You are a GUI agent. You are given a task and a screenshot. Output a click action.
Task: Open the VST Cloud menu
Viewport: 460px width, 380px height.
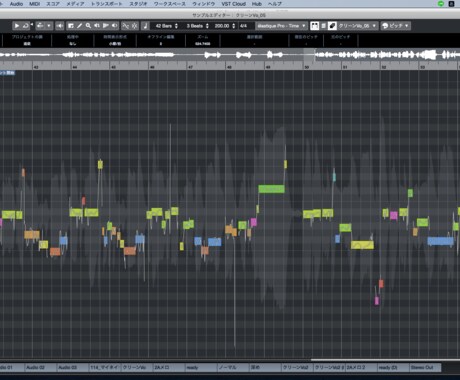(x=234, y=4)
